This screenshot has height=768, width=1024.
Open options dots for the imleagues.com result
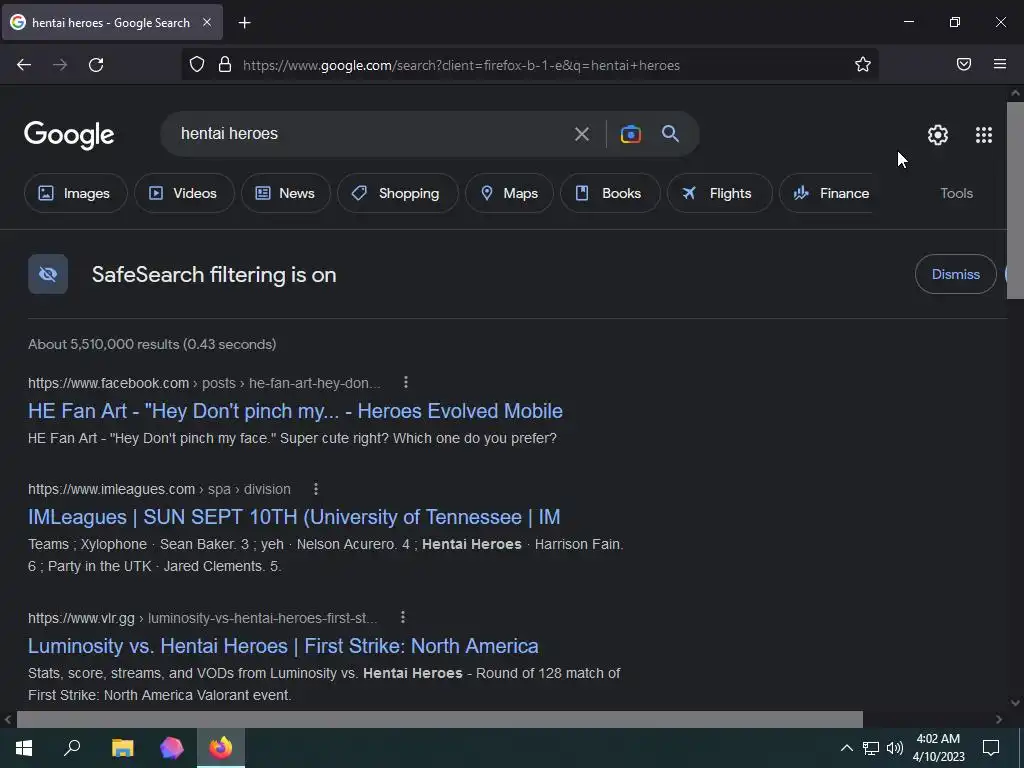point(315,489)
